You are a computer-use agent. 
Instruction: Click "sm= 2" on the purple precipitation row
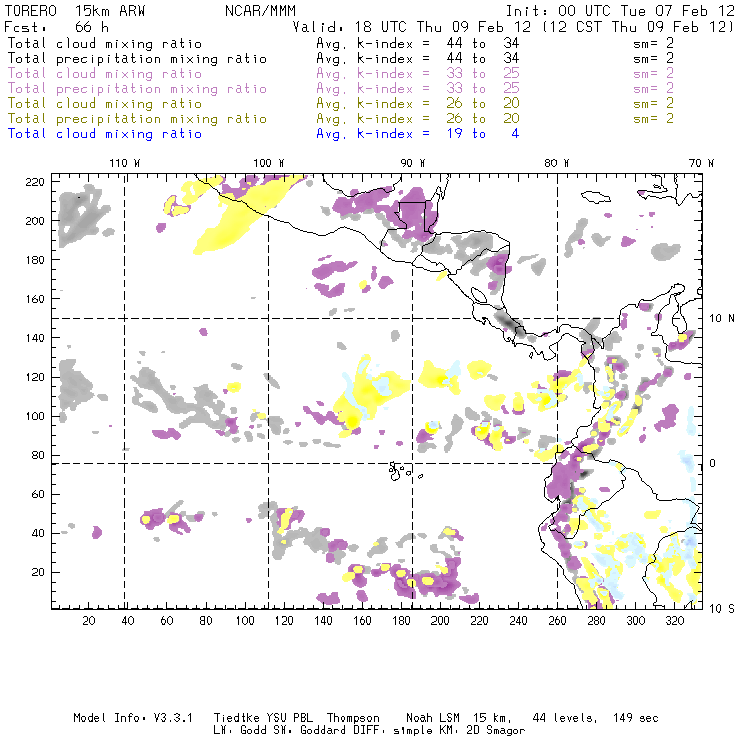(653, 89)
